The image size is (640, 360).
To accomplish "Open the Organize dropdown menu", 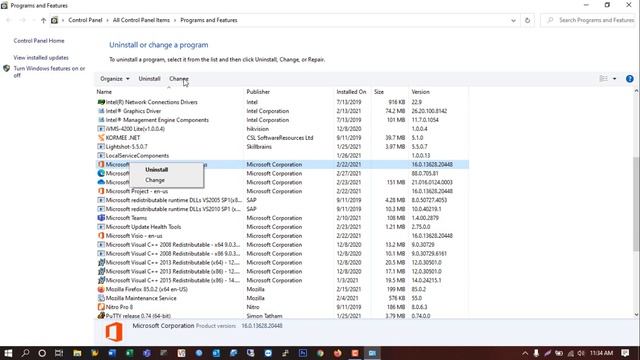I will (x=114, y=79).
